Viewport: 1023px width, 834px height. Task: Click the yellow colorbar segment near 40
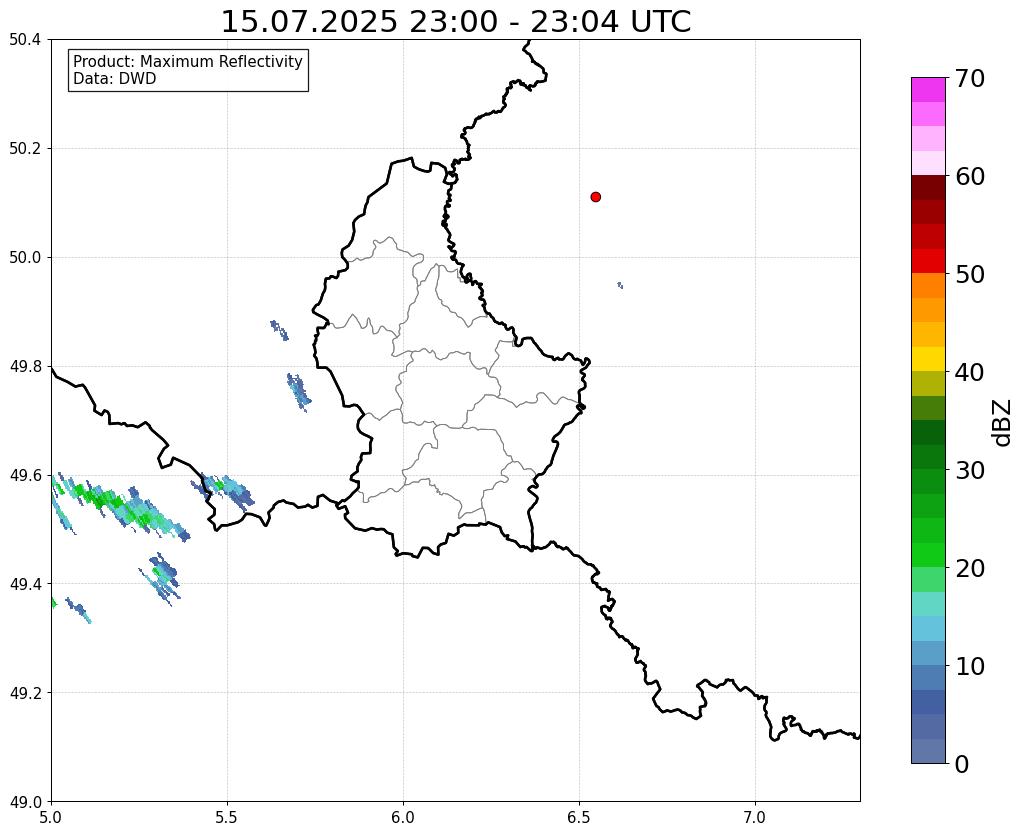(928, 359)
